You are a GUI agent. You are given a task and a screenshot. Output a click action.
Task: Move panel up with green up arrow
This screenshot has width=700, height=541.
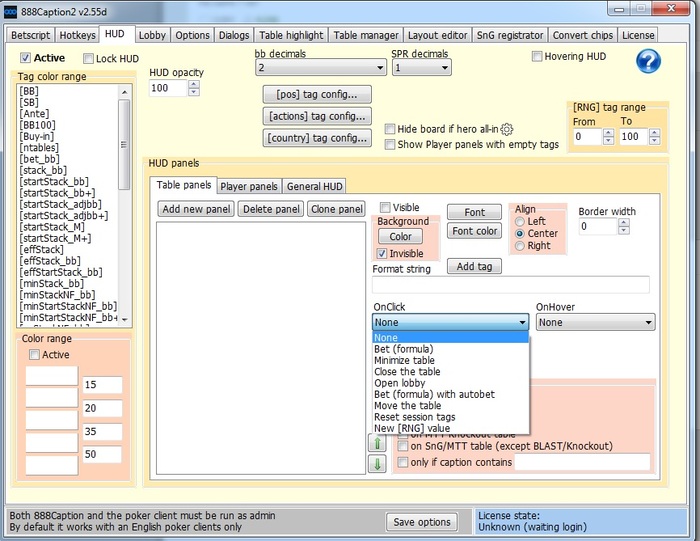377,443
